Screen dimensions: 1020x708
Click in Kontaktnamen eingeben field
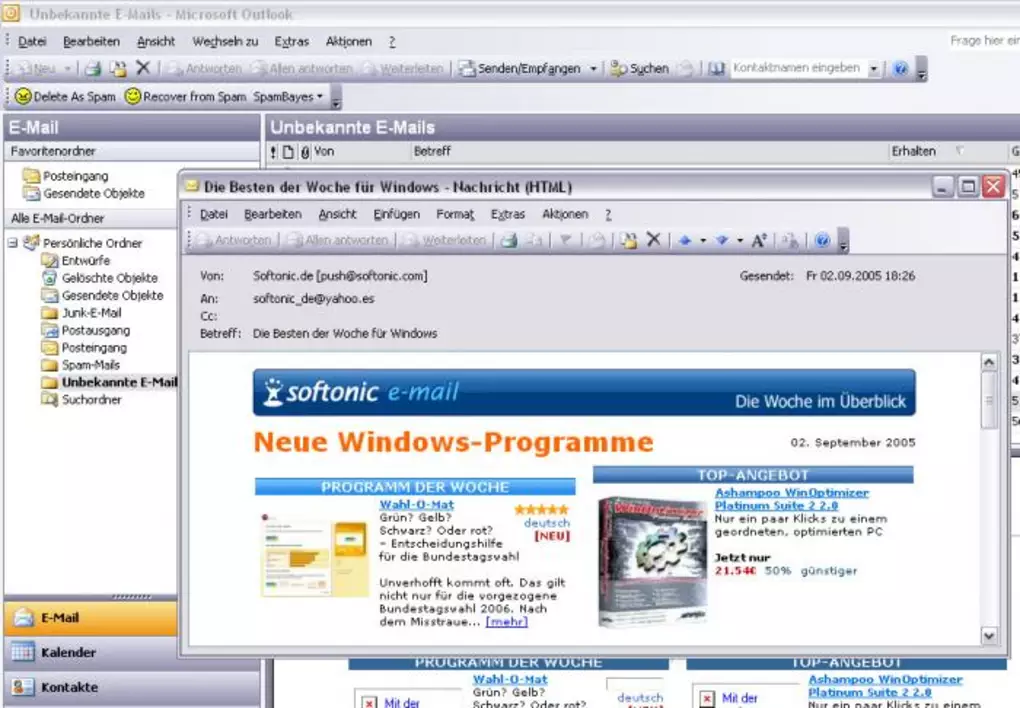point(796,69)
